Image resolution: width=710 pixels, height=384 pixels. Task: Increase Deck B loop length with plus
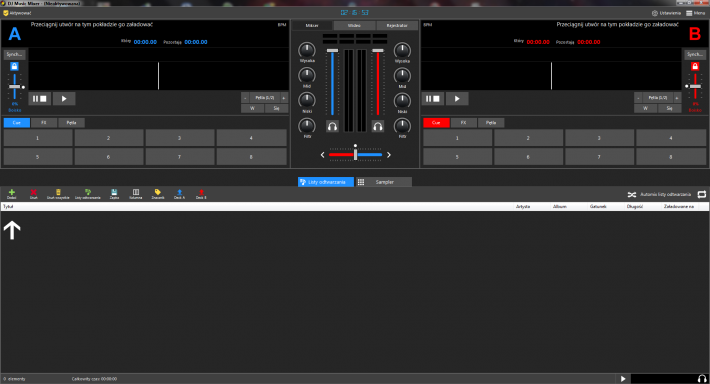pyautogui.click(x=677, y=98)
